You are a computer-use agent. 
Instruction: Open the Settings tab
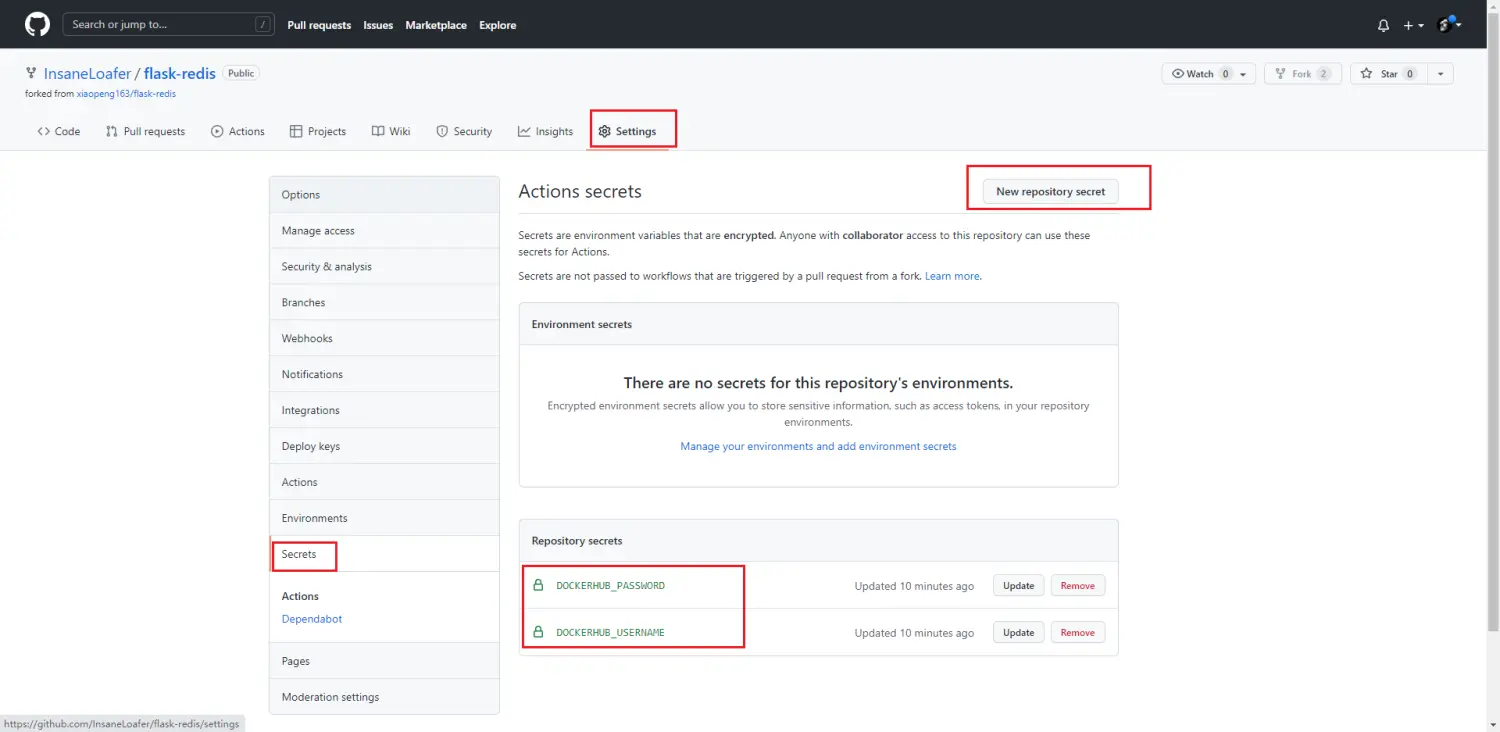627,131
